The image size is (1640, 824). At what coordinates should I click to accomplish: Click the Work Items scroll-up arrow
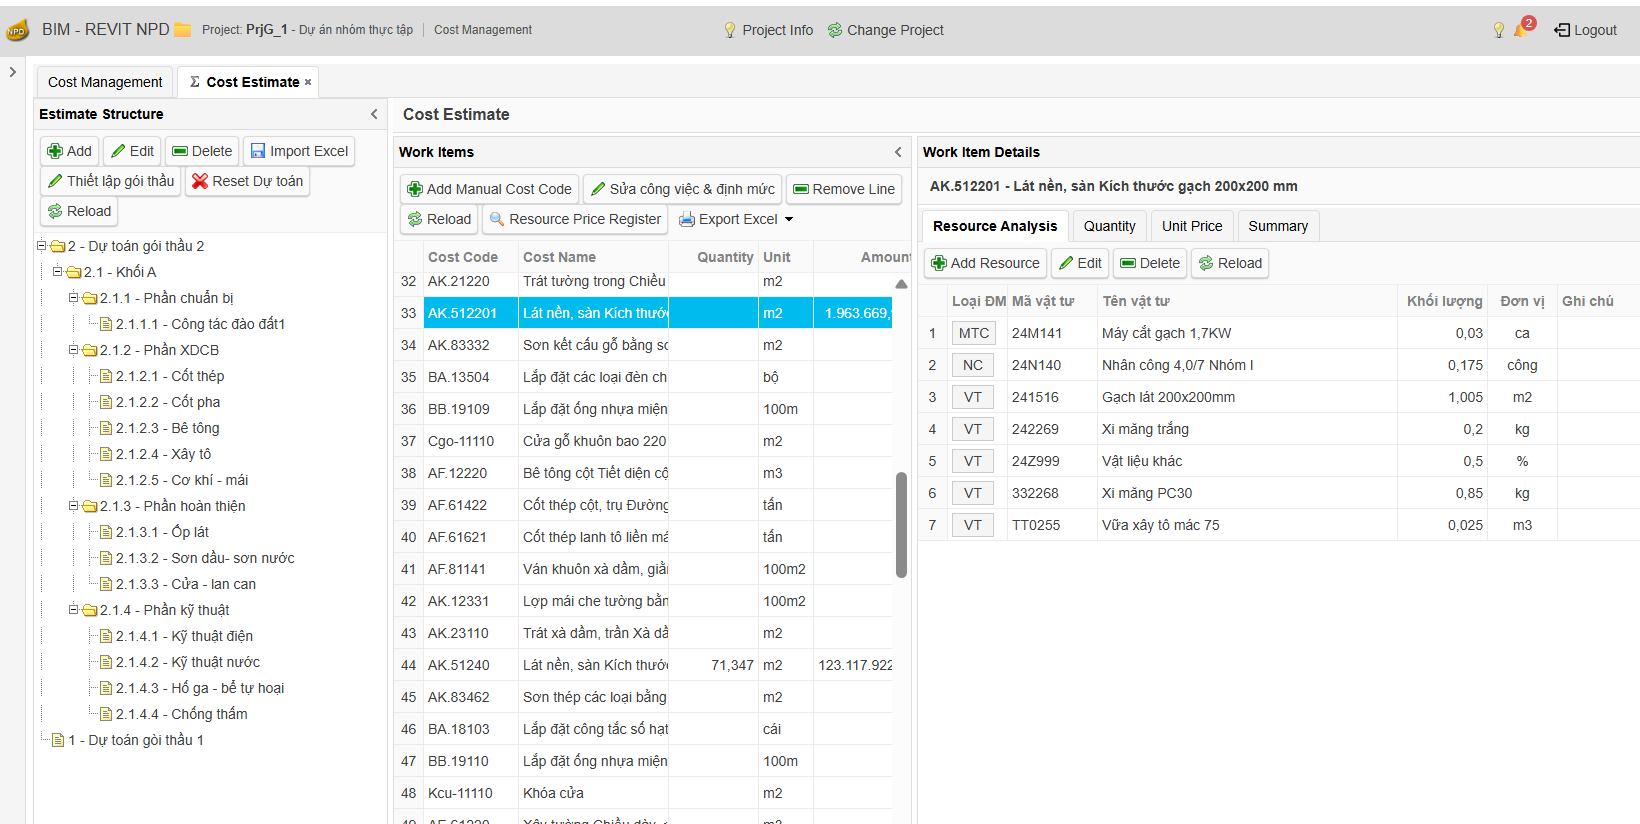pos(901,284)
